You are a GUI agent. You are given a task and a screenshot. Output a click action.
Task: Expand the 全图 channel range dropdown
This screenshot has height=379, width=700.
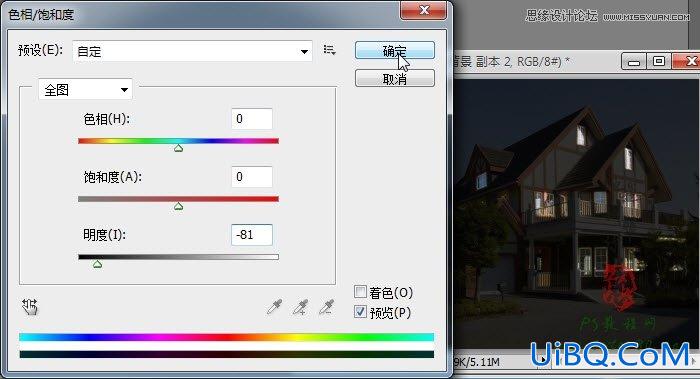(x=85, y=90)
